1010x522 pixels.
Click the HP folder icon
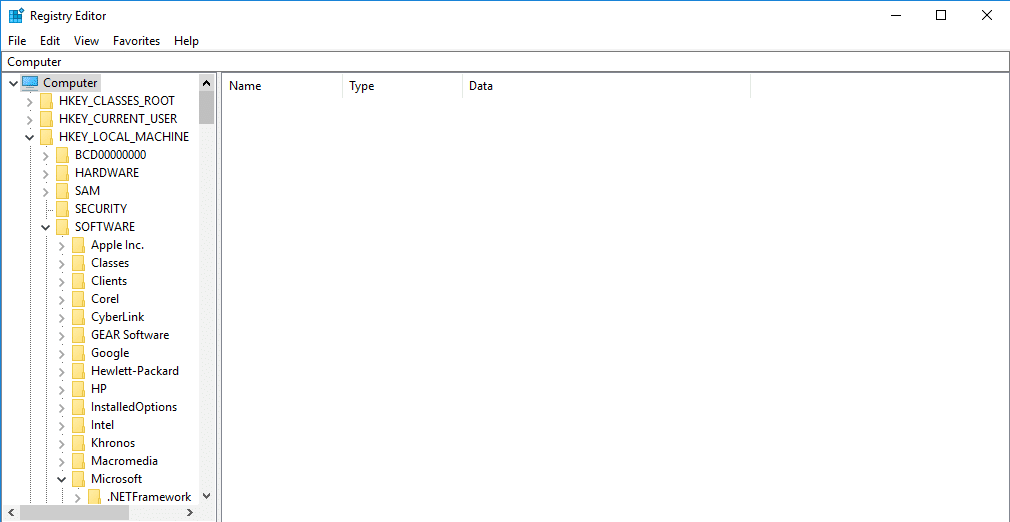(79, 390)
